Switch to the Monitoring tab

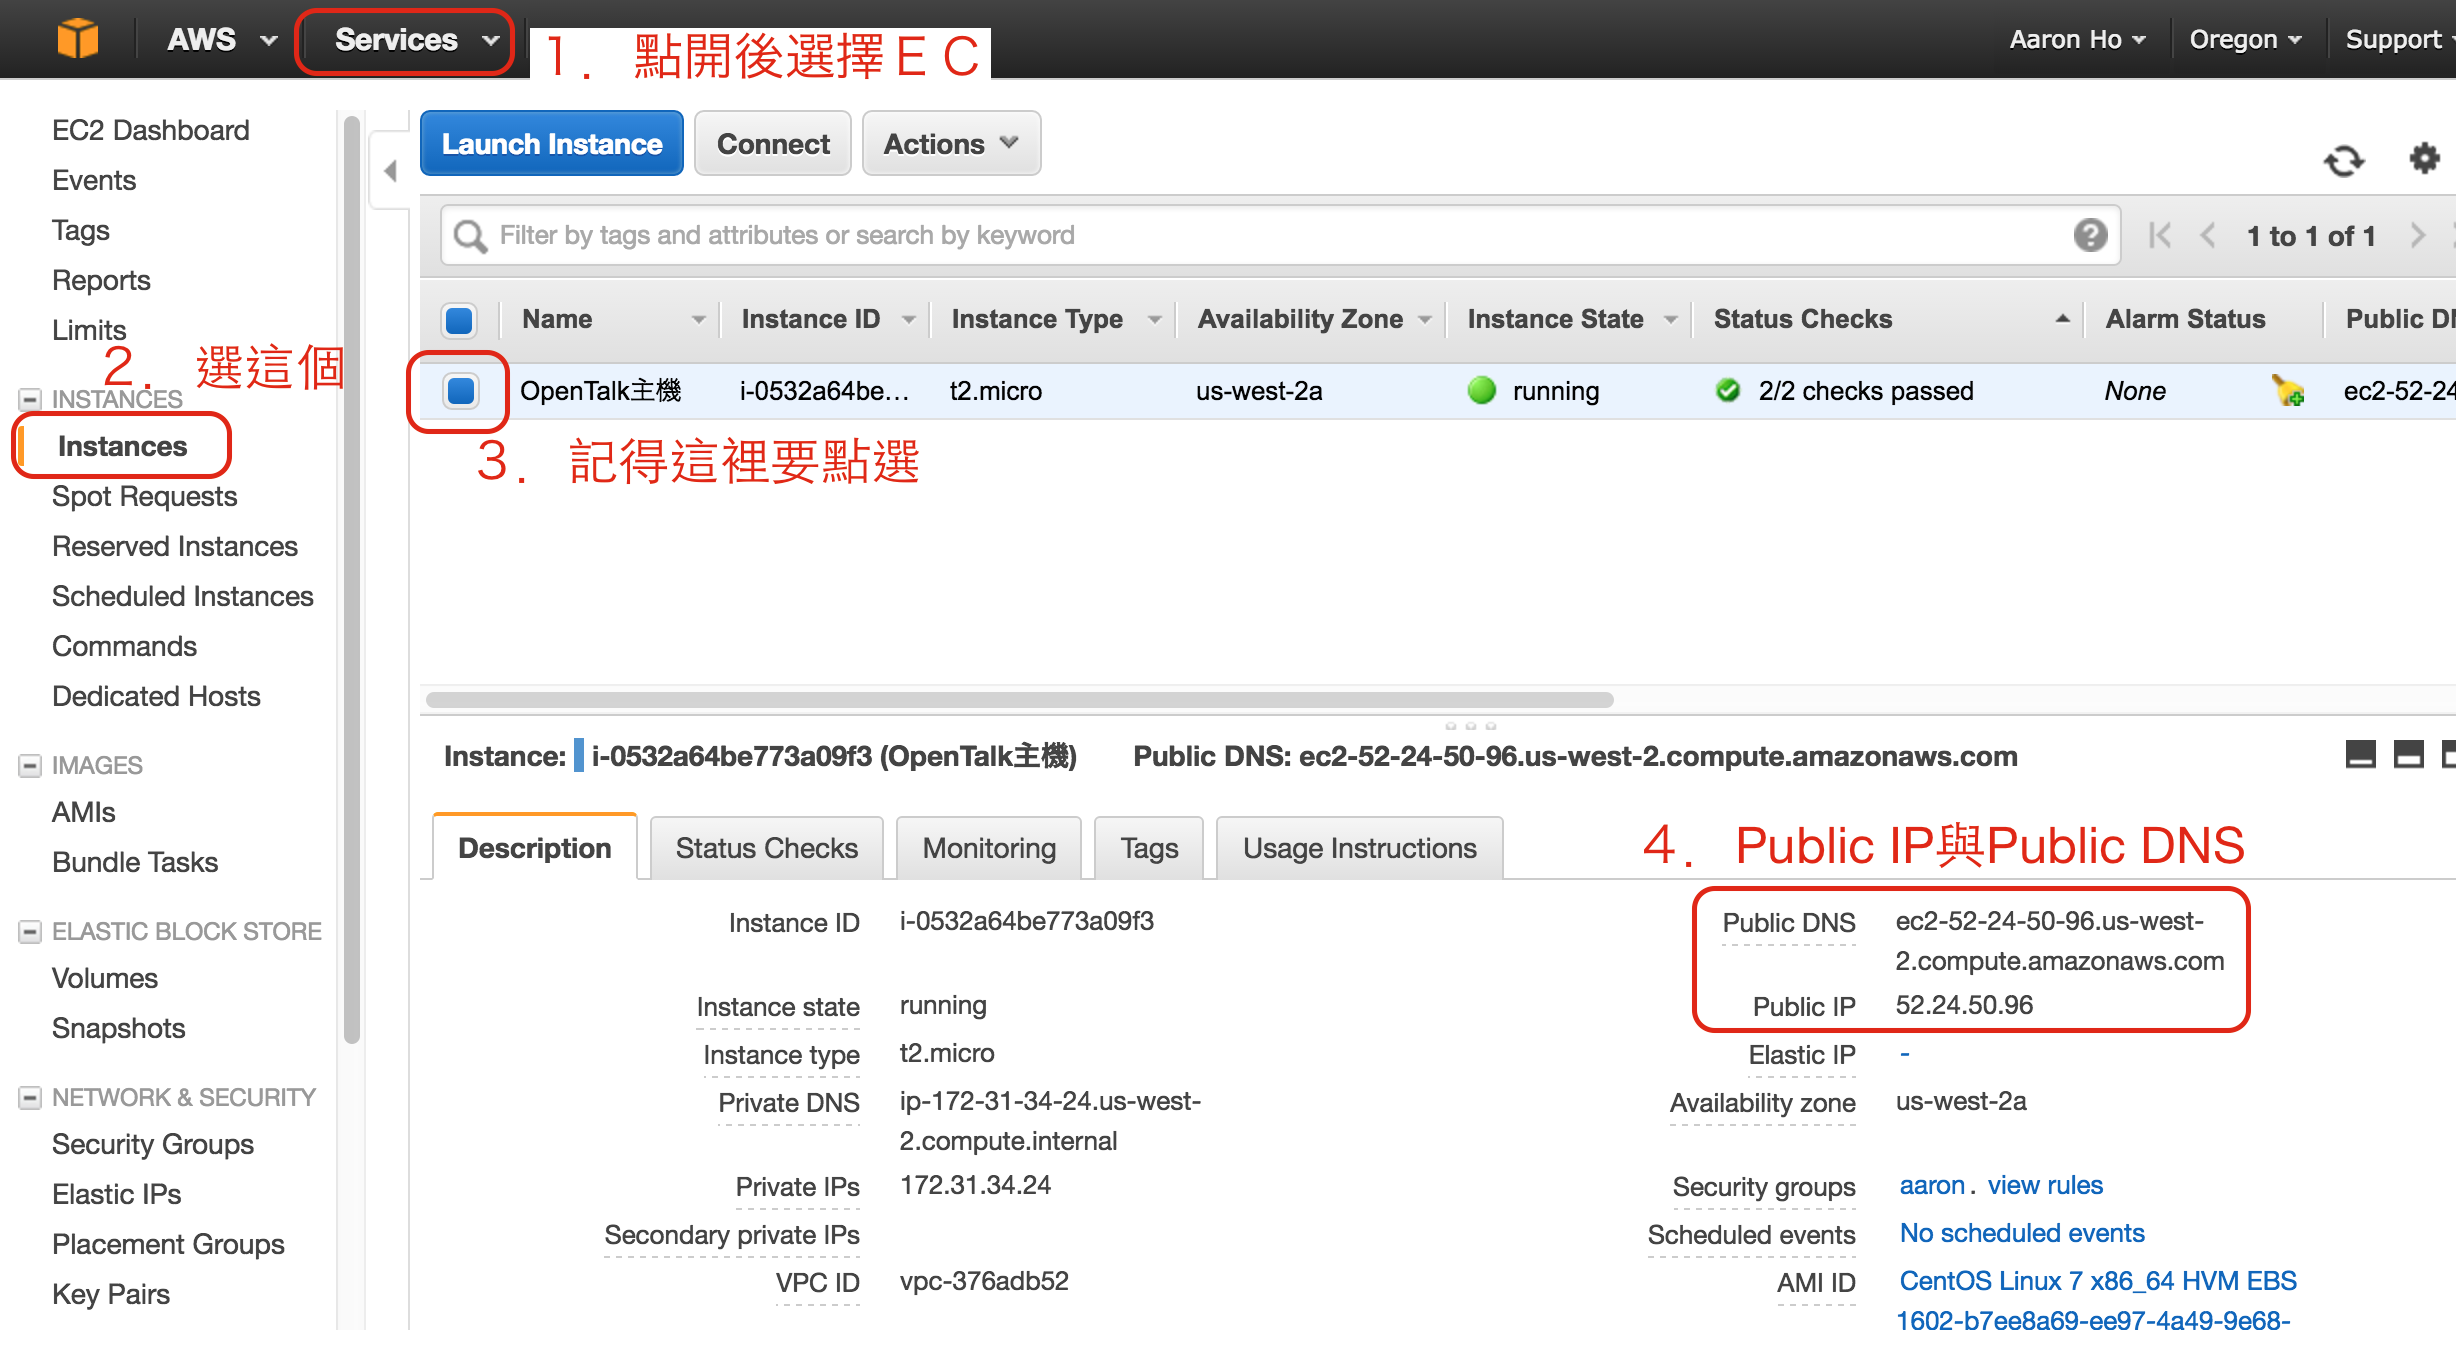[989, 848]
